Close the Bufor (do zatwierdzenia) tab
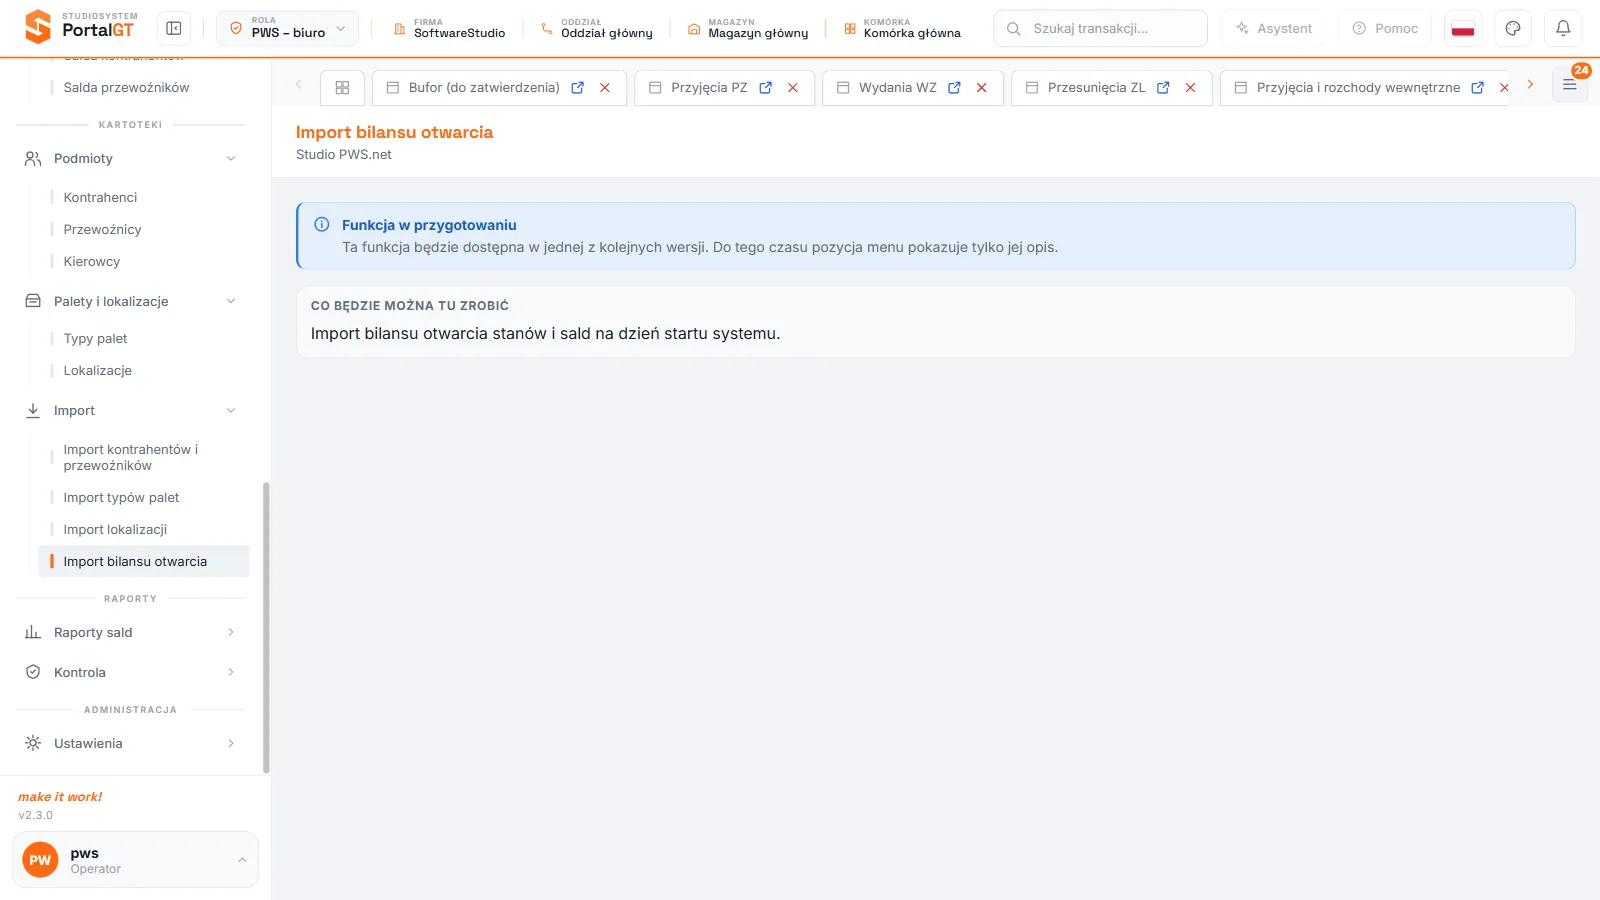 [x=605, y=88]
